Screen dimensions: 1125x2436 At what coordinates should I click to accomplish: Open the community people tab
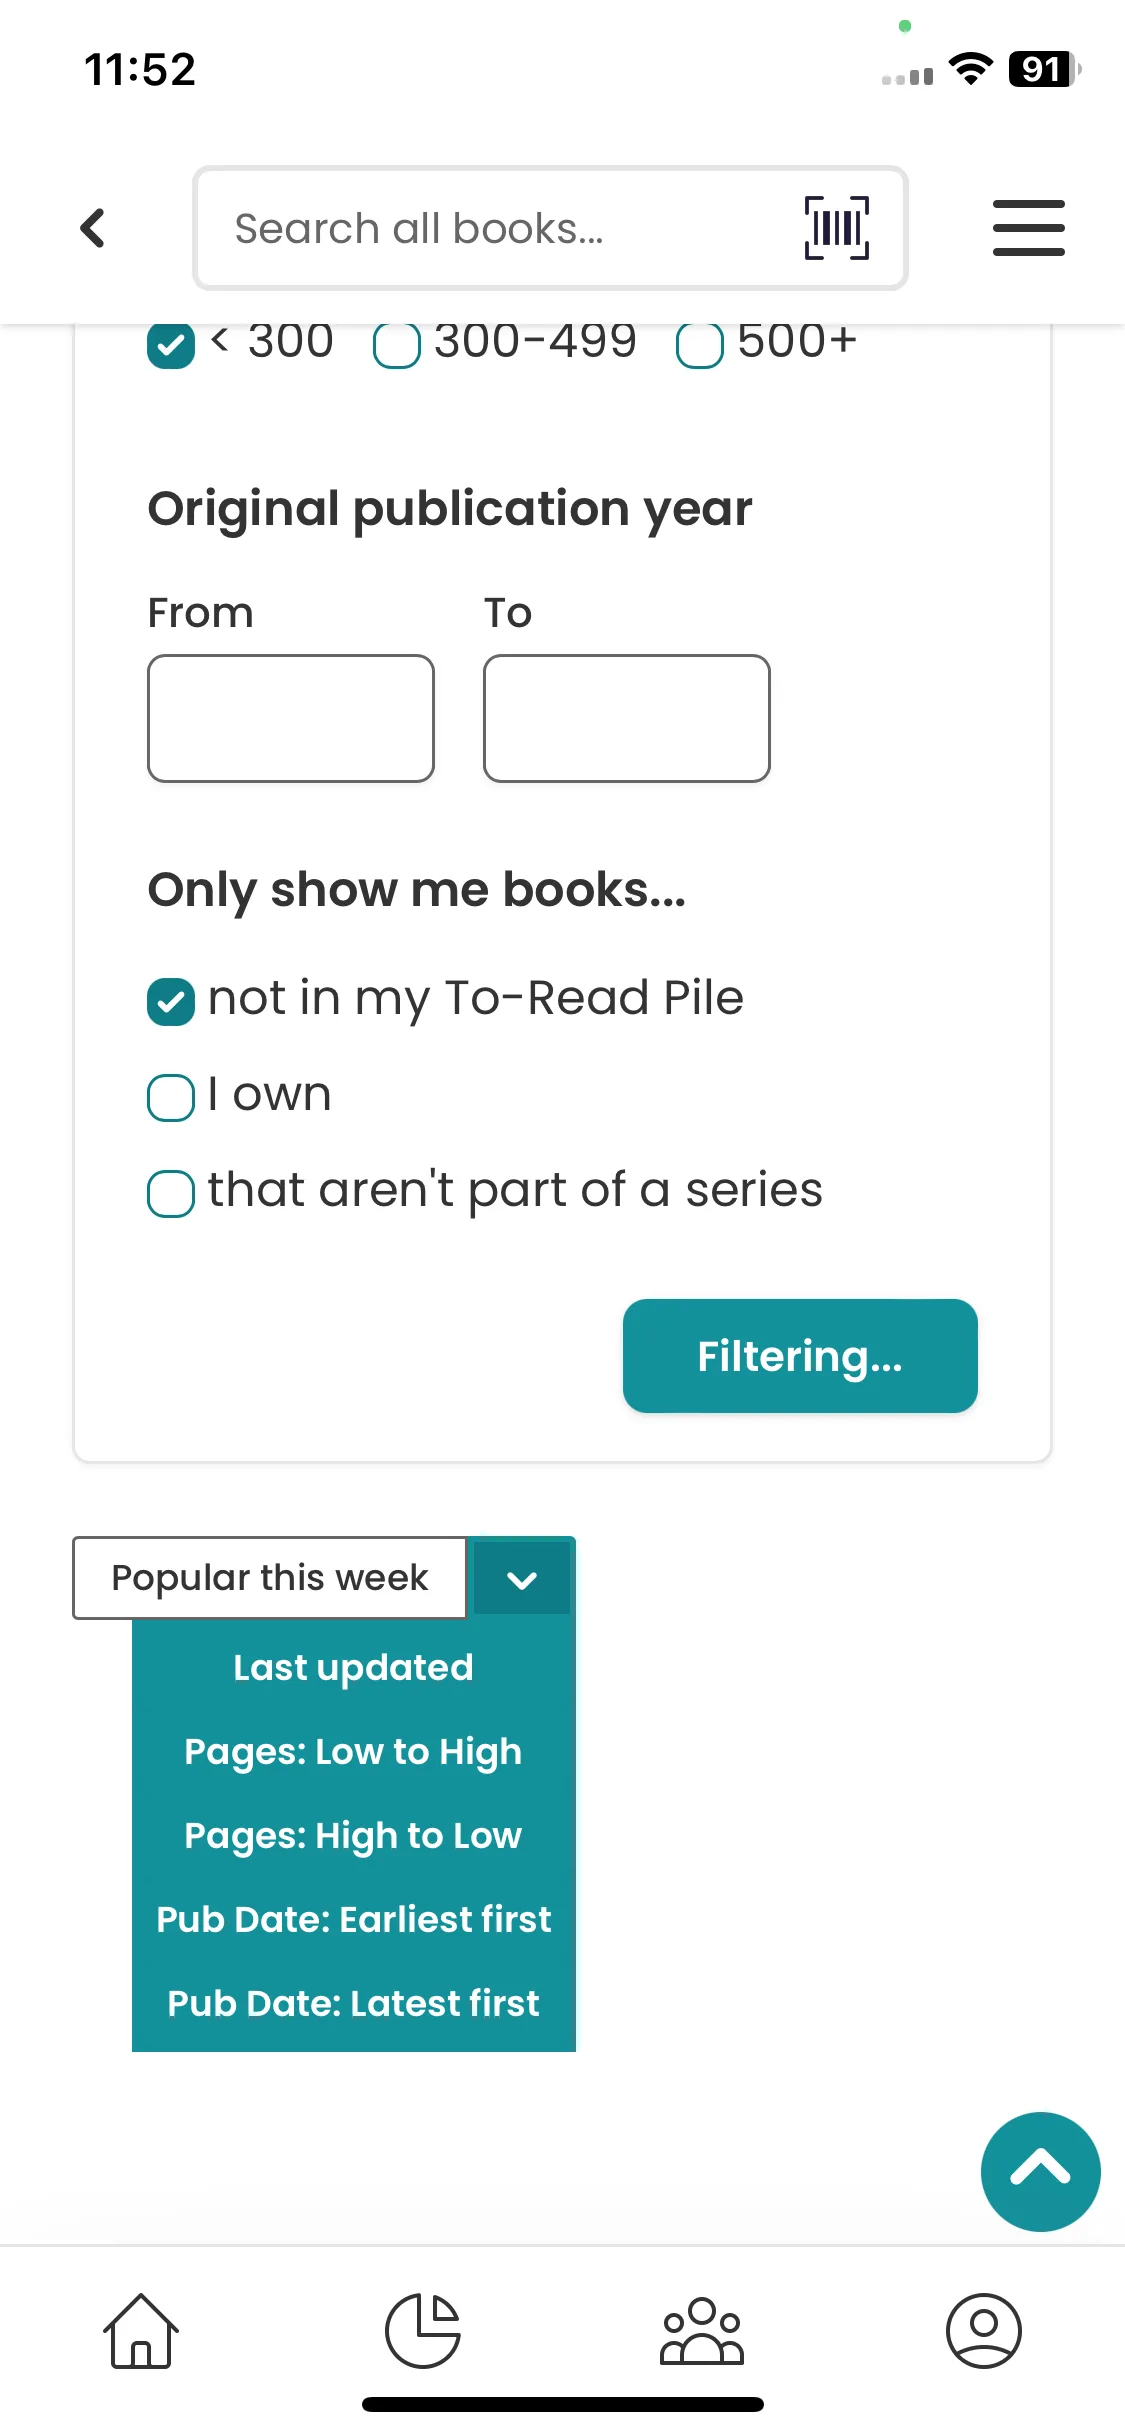click(x=702, y=2330)
